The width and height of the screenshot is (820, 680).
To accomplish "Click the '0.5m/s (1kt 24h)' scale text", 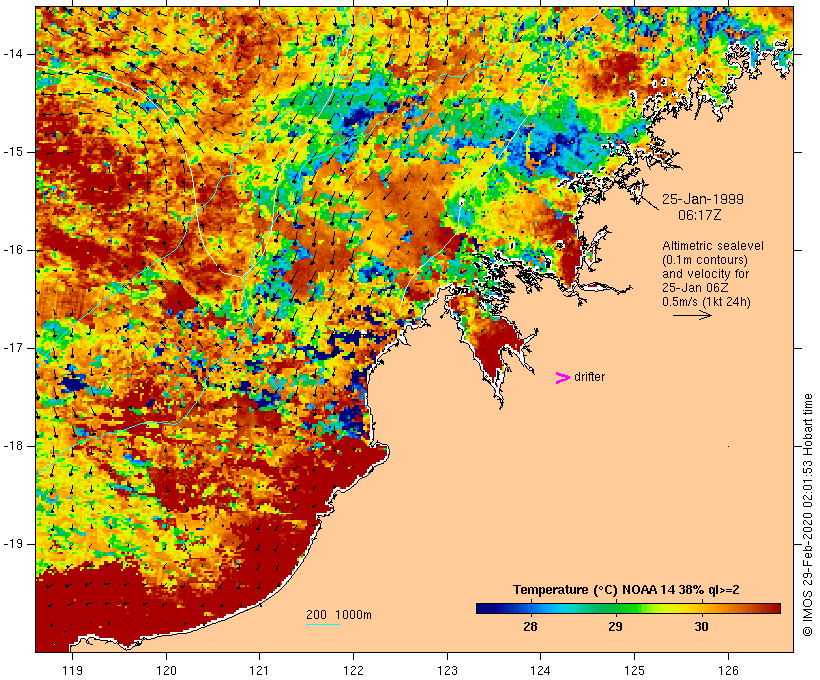I will pos(706,302).
